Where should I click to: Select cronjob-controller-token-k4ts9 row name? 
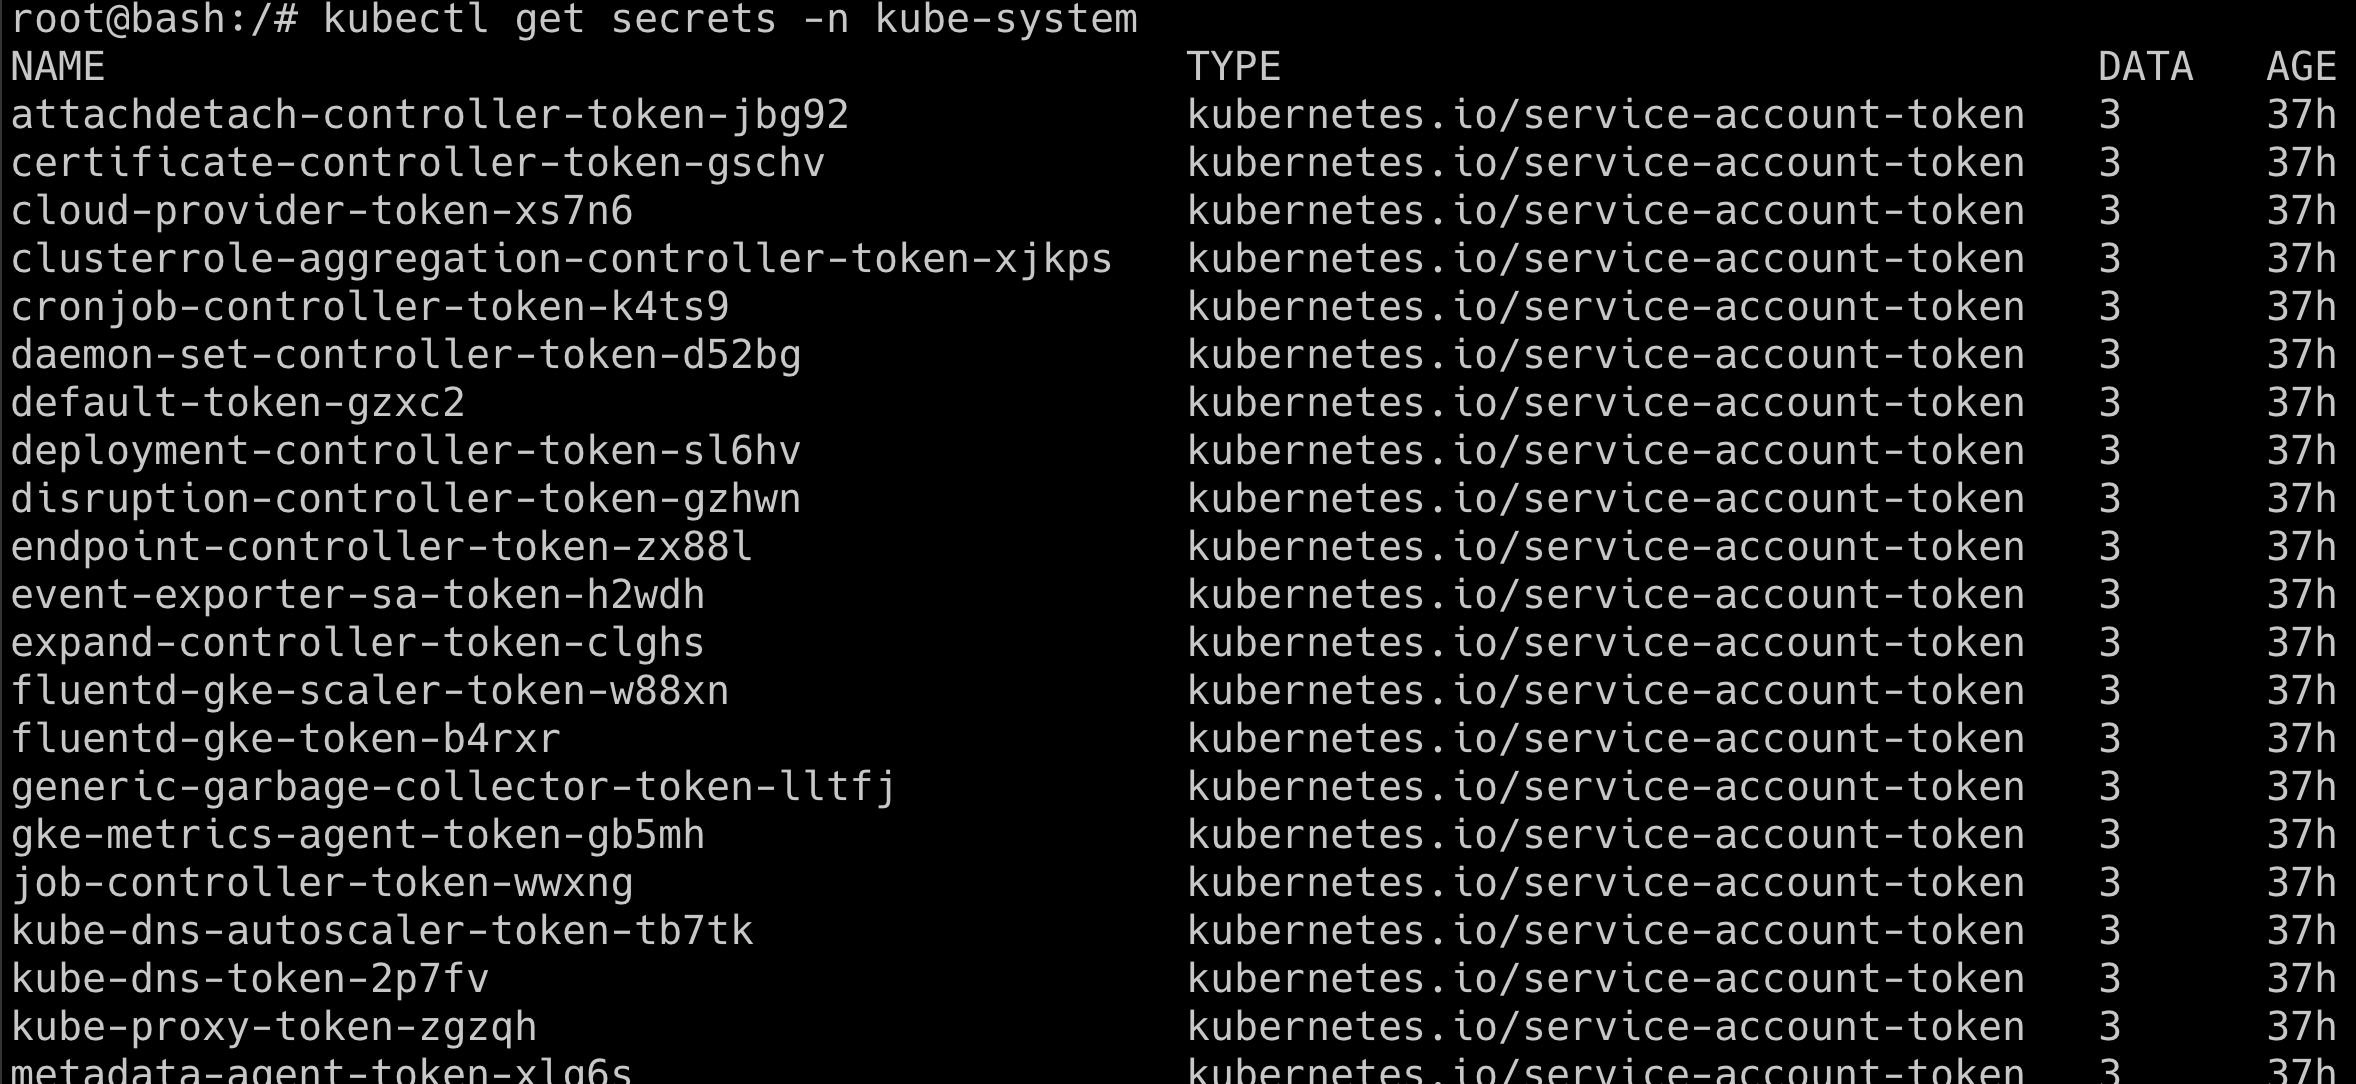(x=370, y=308)
